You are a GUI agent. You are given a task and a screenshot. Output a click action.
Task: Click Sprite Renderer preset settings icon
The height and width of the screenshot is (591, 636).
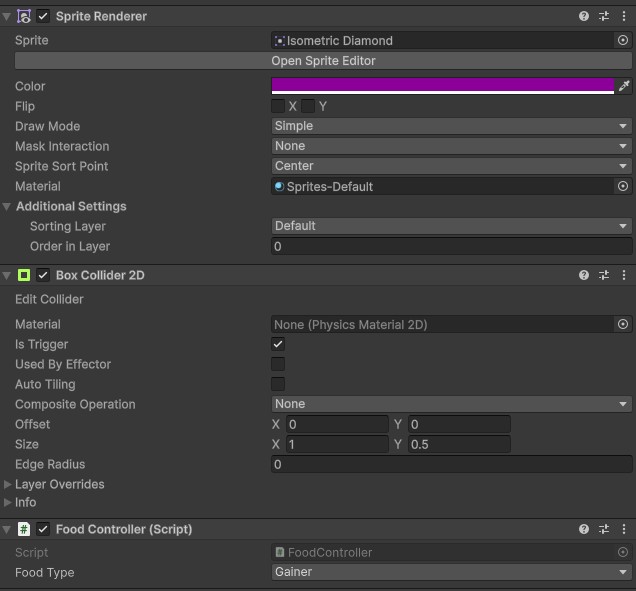(x=604, y=17)
